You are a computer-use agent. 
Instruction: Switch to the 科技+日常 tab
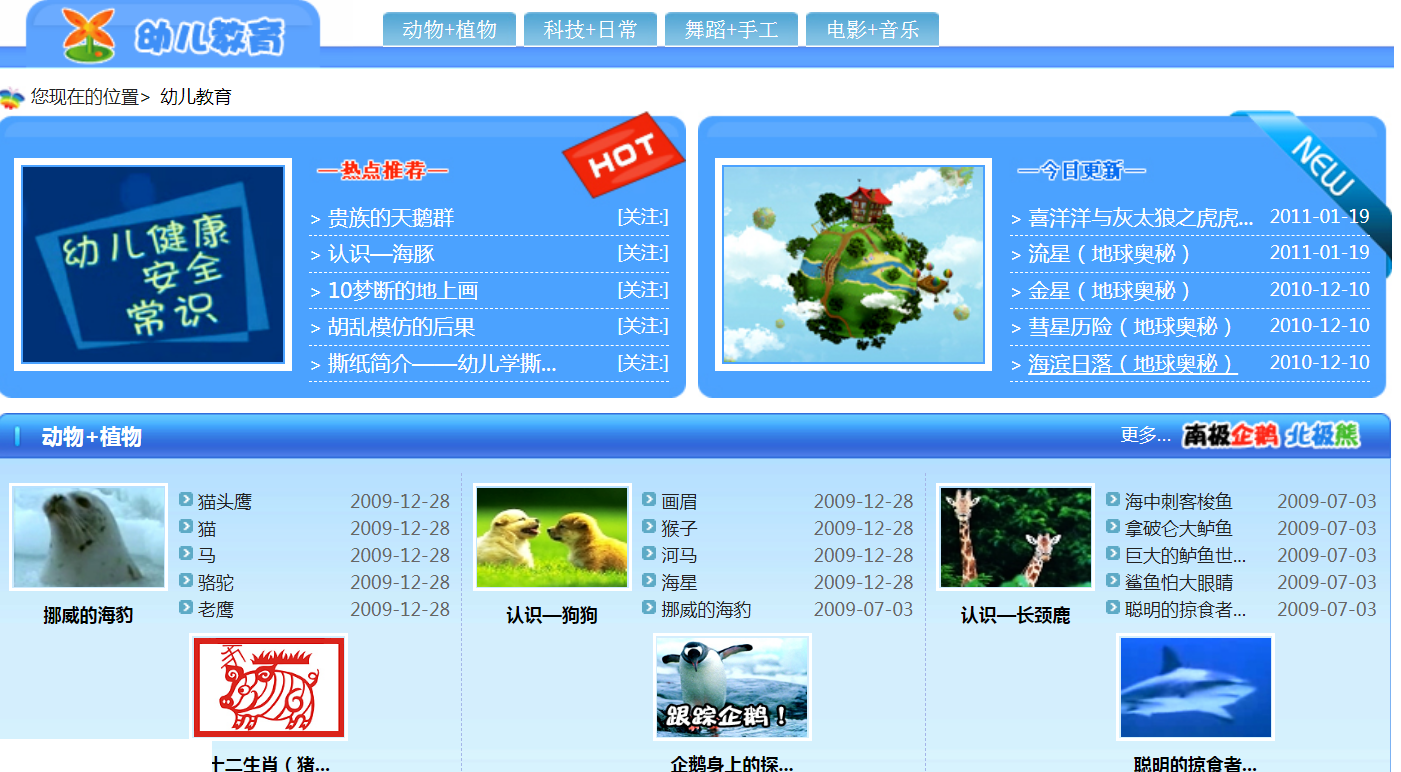pos(590,30)
